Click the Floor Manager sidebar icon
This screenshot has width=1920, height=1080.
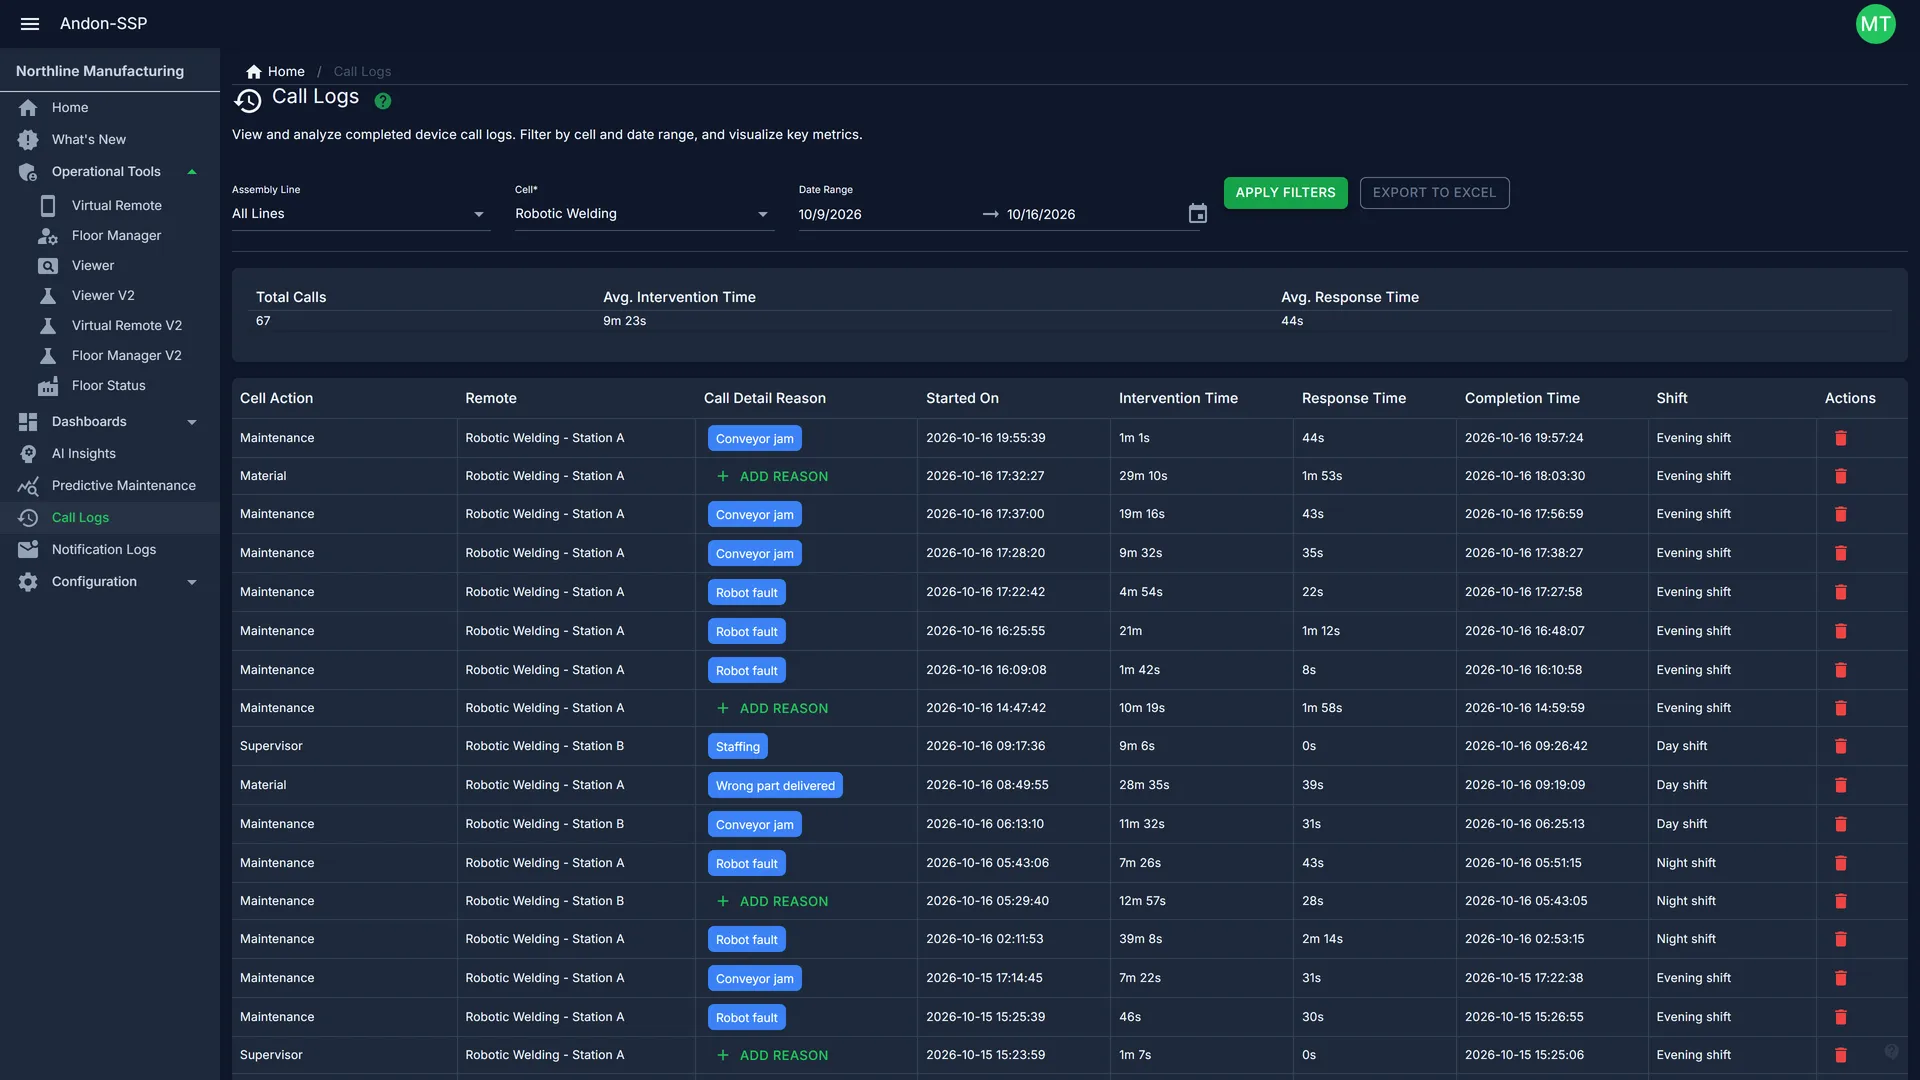point(47,236)
